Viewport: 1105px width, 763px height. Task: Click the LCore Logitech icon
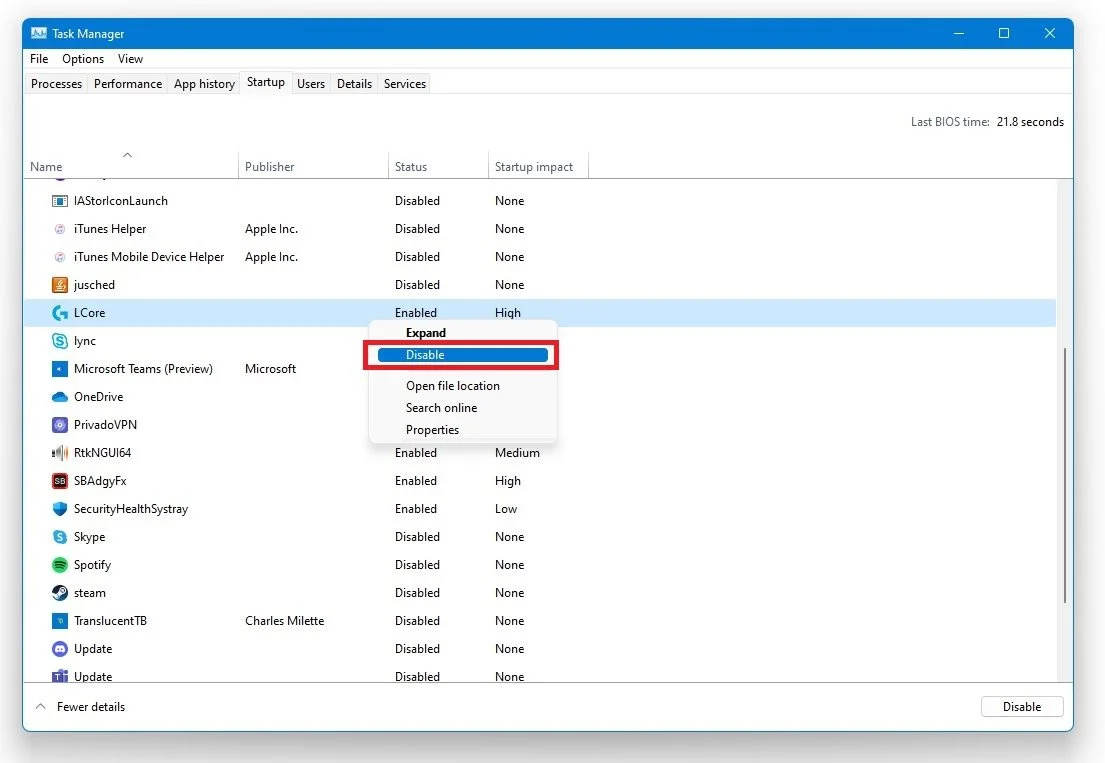click(60, 313)
